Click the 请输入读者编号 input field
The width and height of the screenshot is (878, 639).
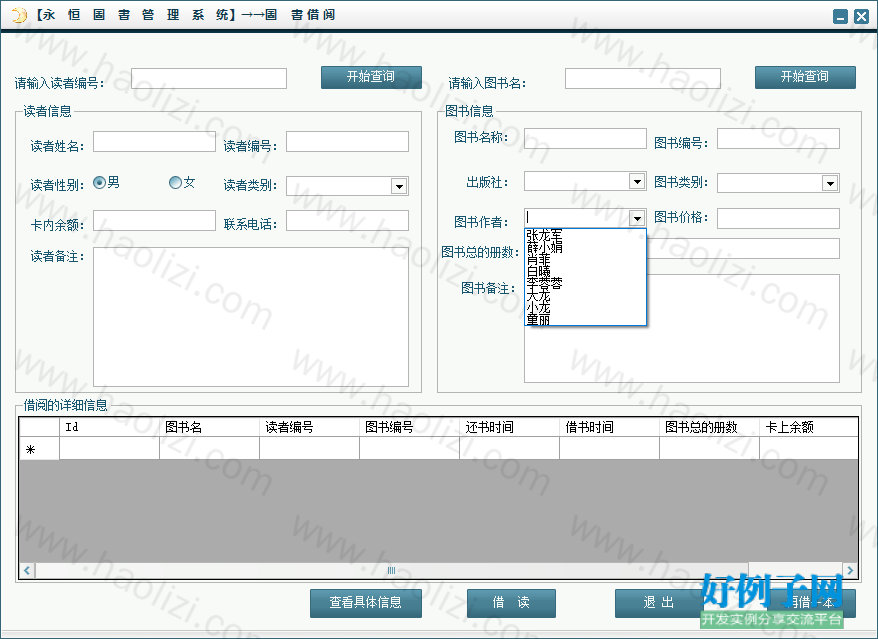(x=209, y=78)
